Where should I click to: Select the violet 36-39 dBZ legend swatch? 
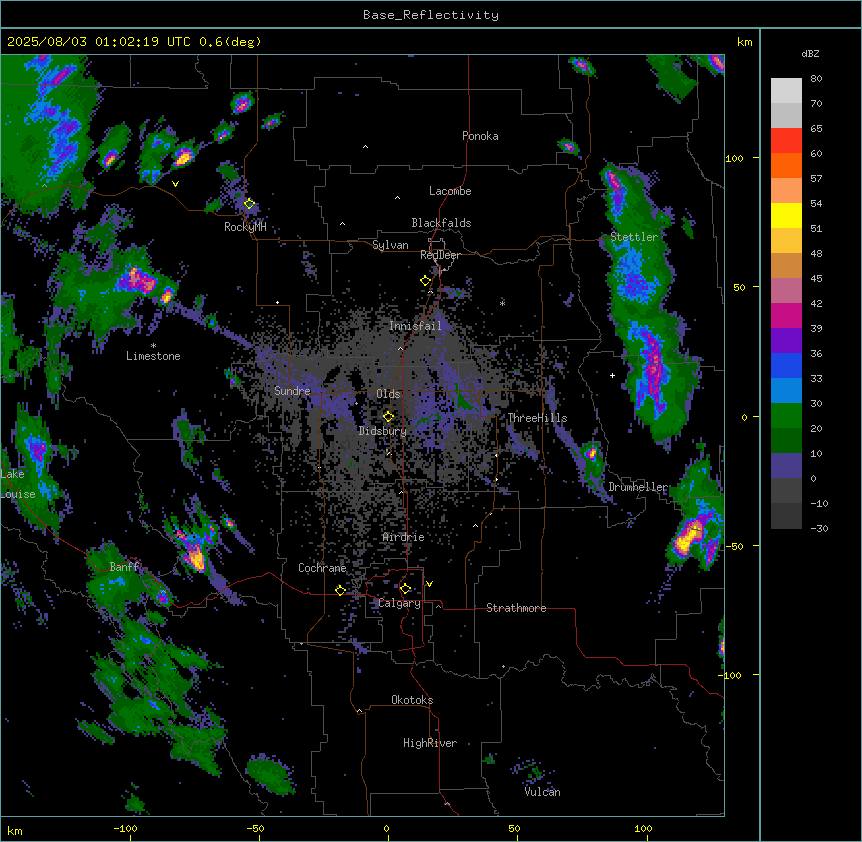pos(786,341)
